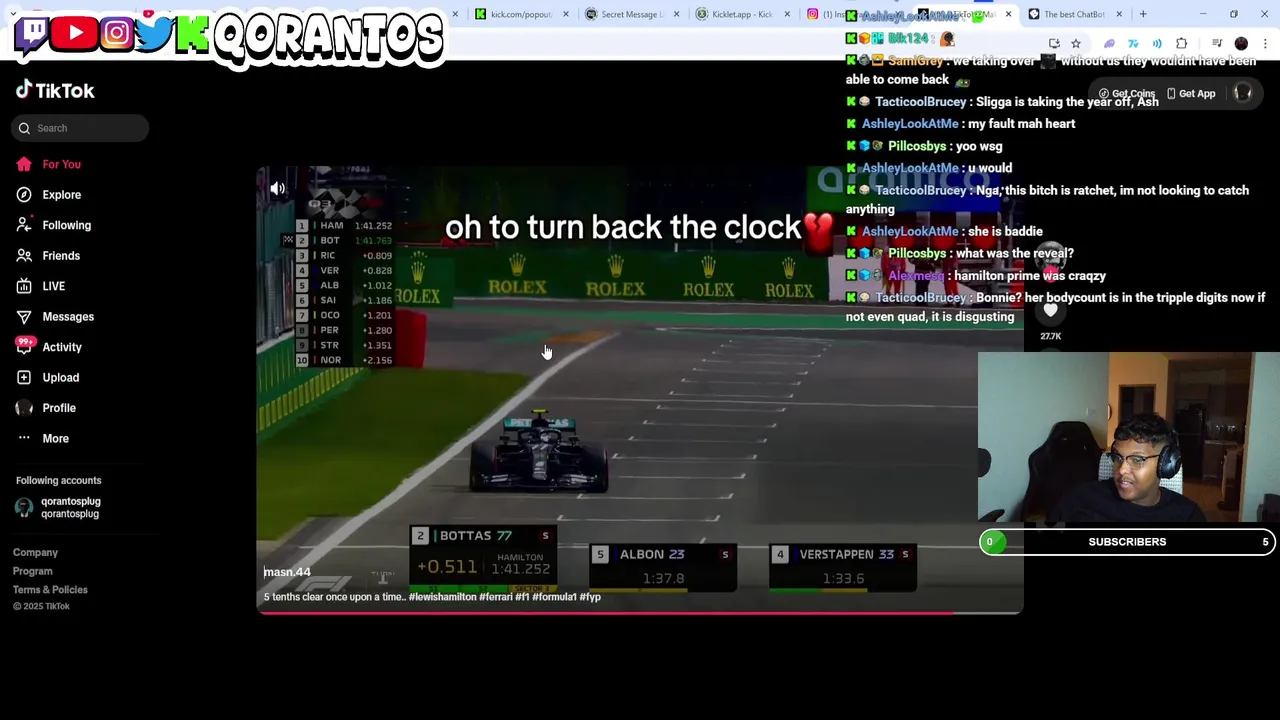This screenshot has height=720, width=1280.
Task: Open the Chrome three-dot menu
Action: click(x=1266, y=43)
